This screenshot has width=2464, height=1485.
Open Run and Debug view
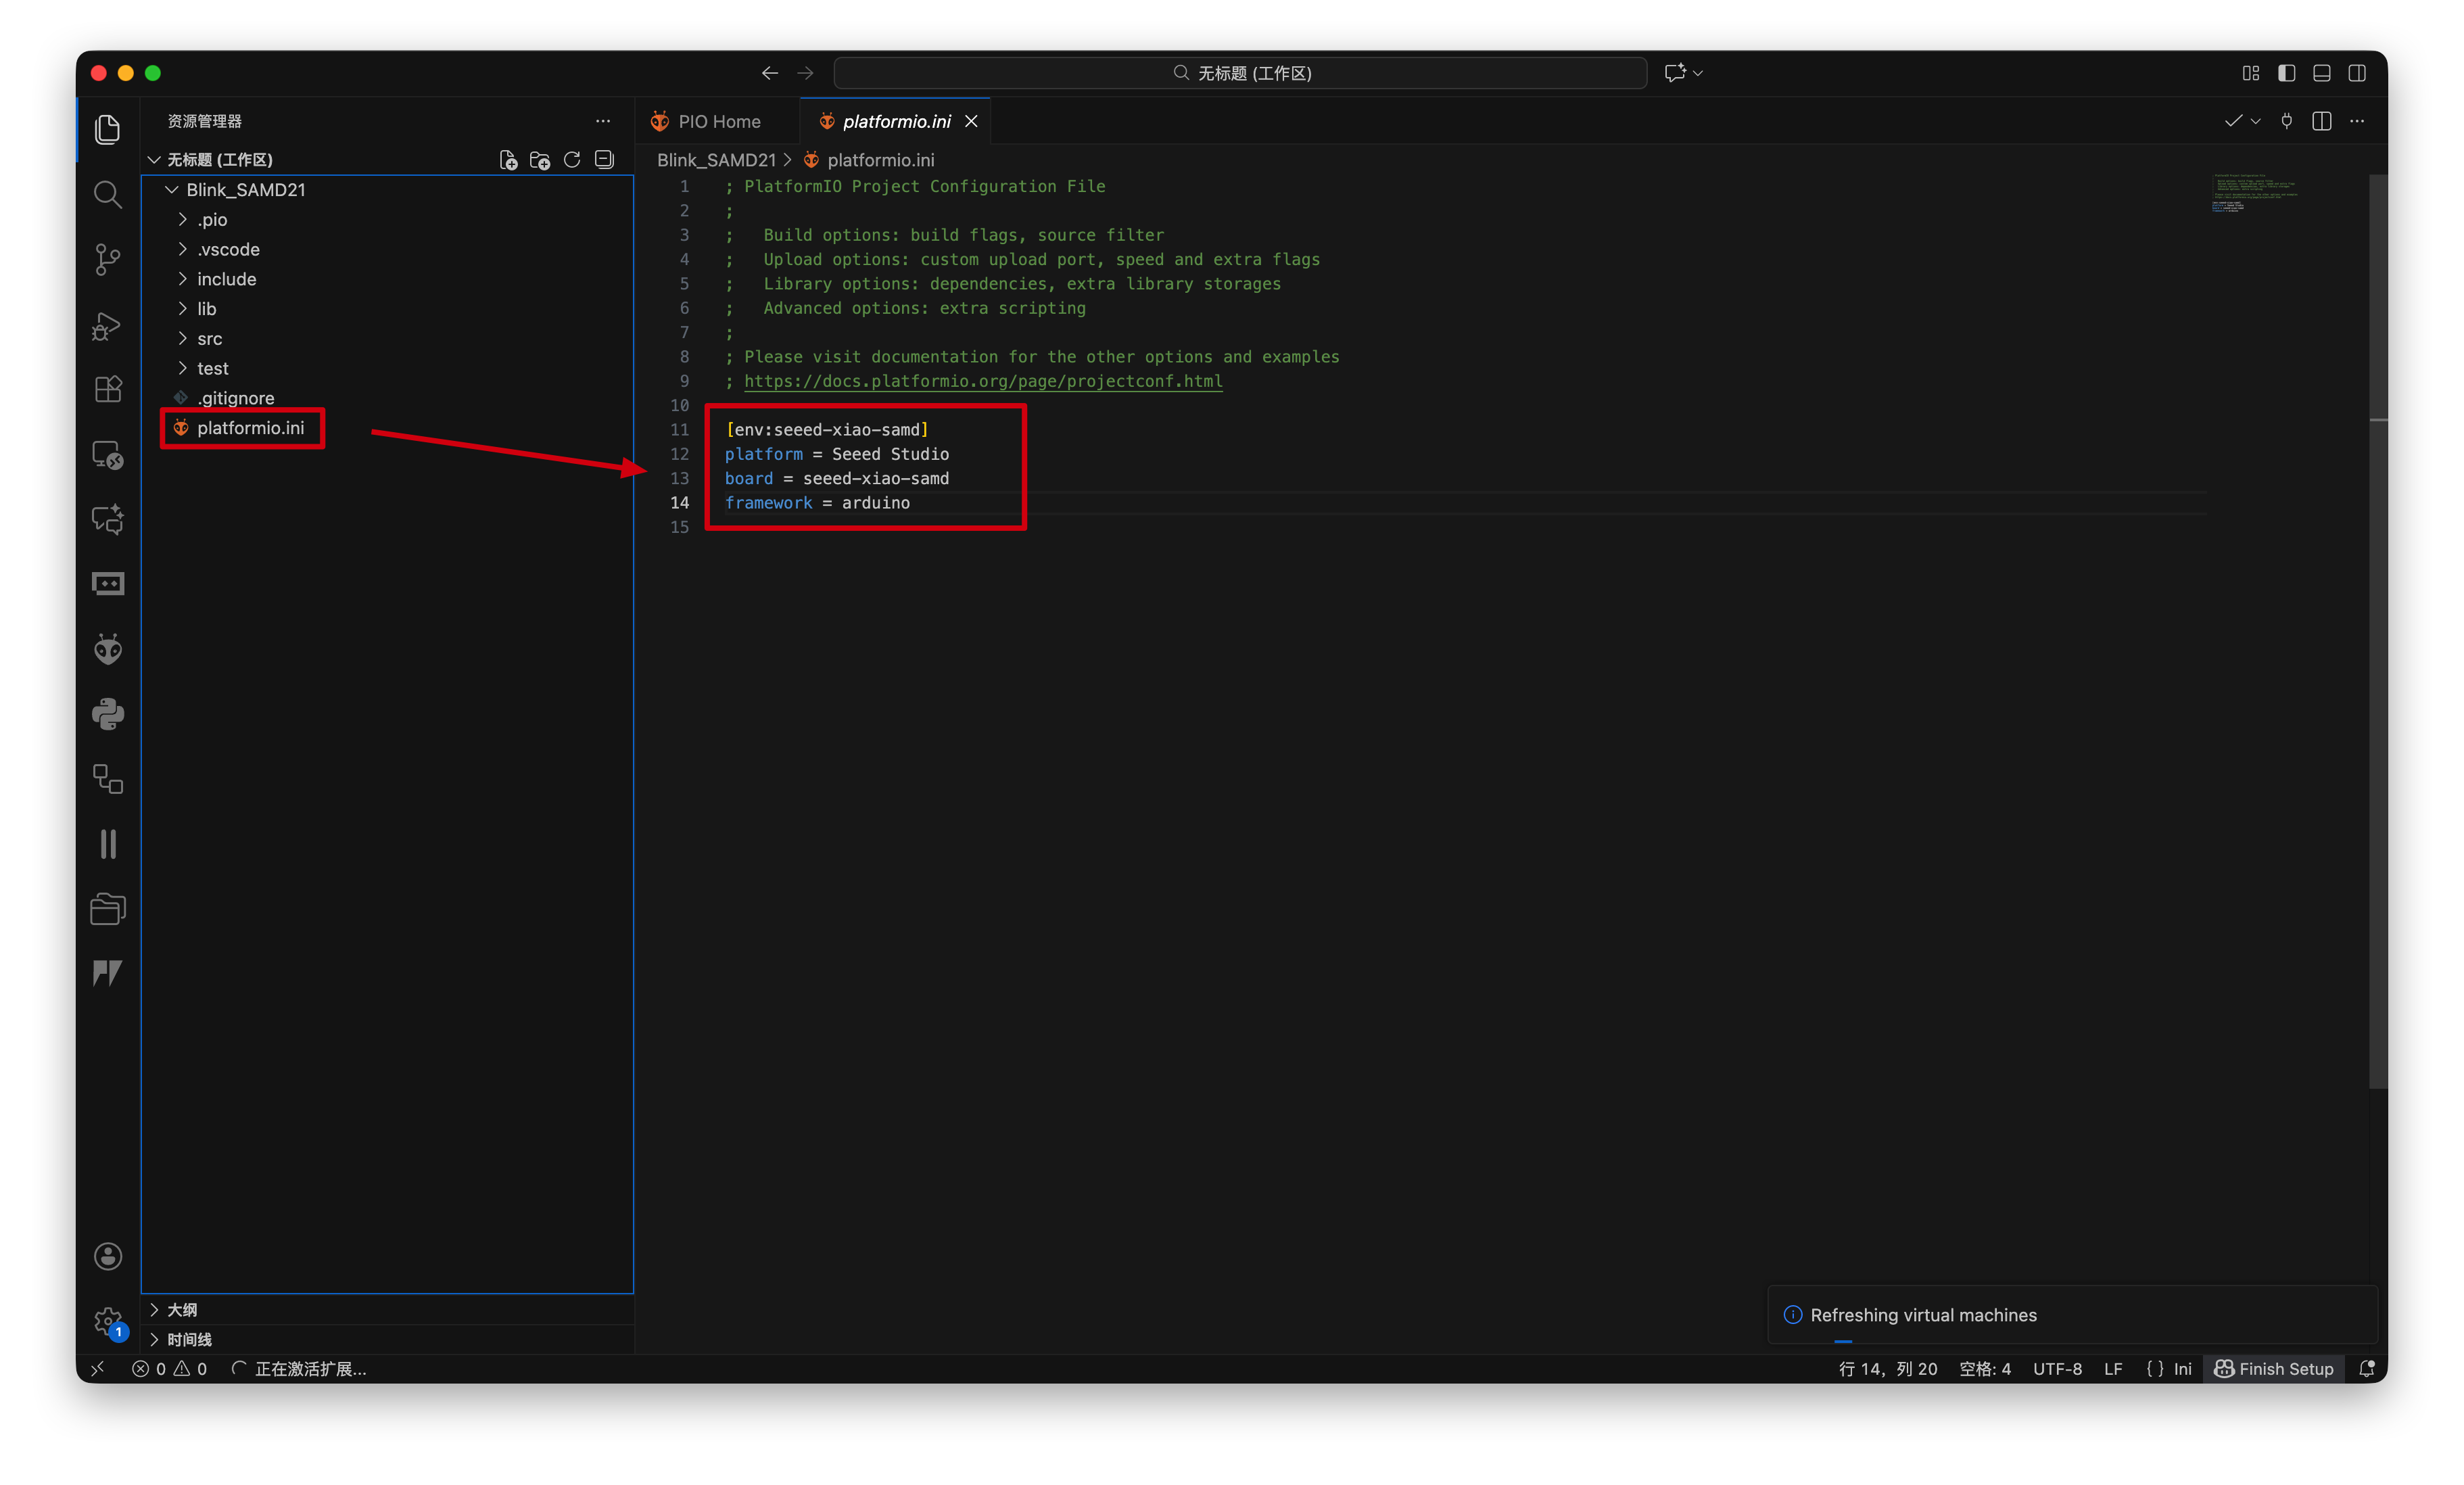click(x=107, y=325)
